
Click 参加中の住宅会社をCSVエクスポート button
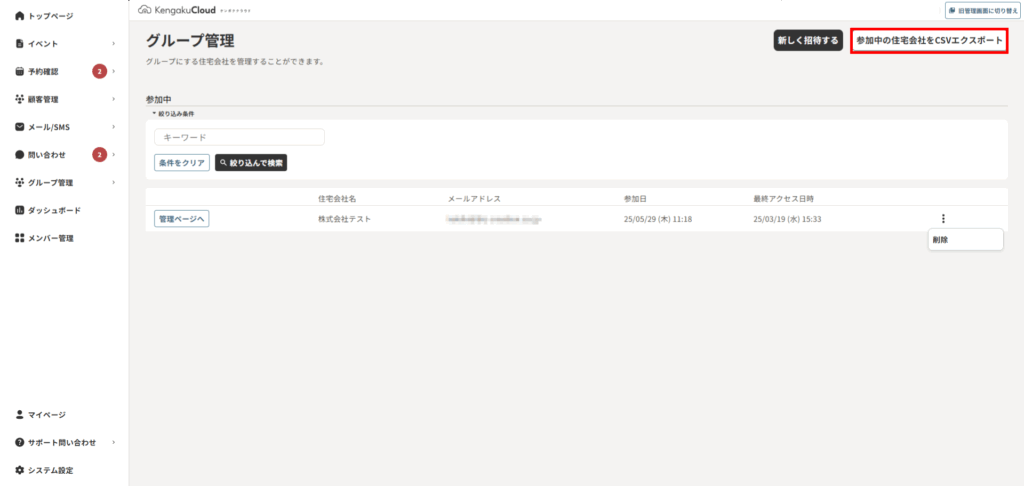coord(929,41)
